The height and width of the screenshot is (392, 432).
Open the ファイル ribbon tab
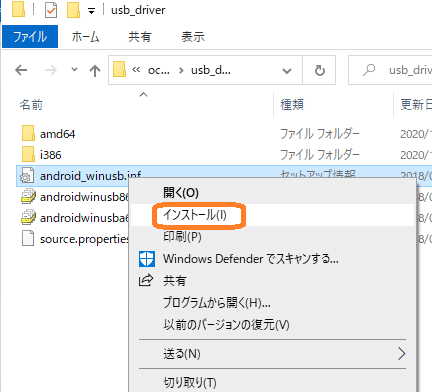pos(30,37)
